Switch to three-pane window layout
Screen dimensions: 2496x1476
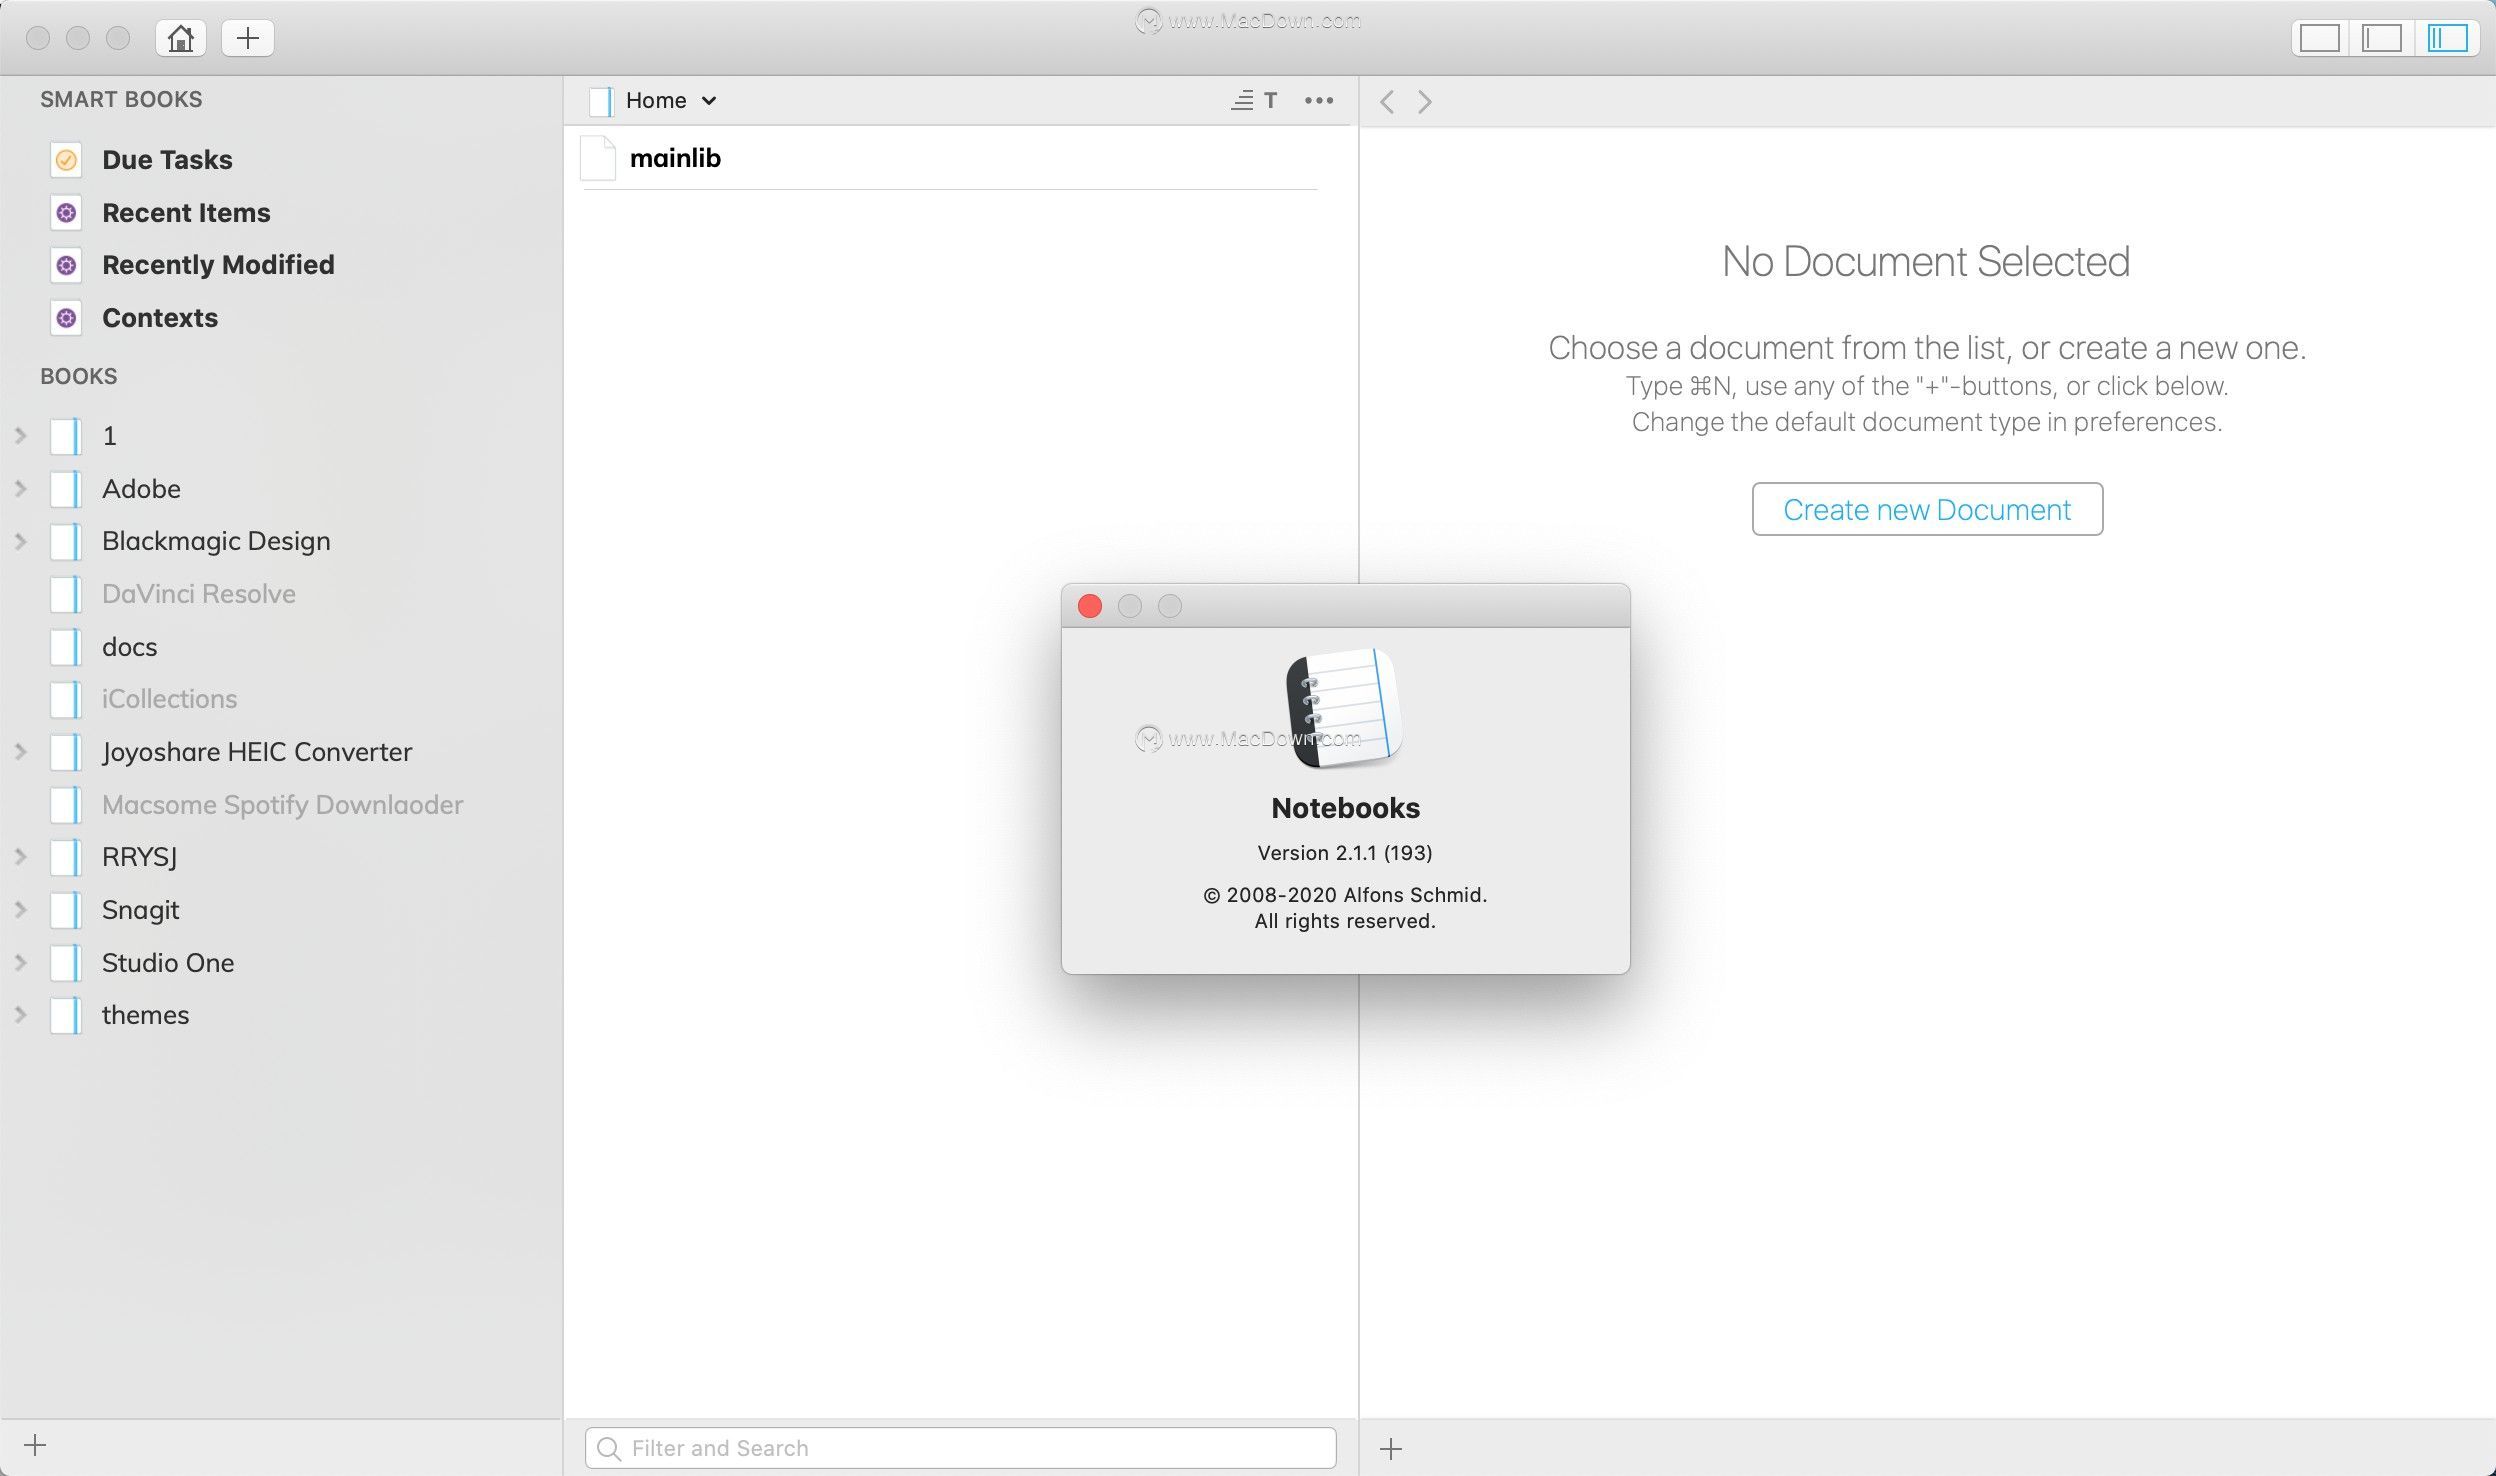tap(2447, 38)
